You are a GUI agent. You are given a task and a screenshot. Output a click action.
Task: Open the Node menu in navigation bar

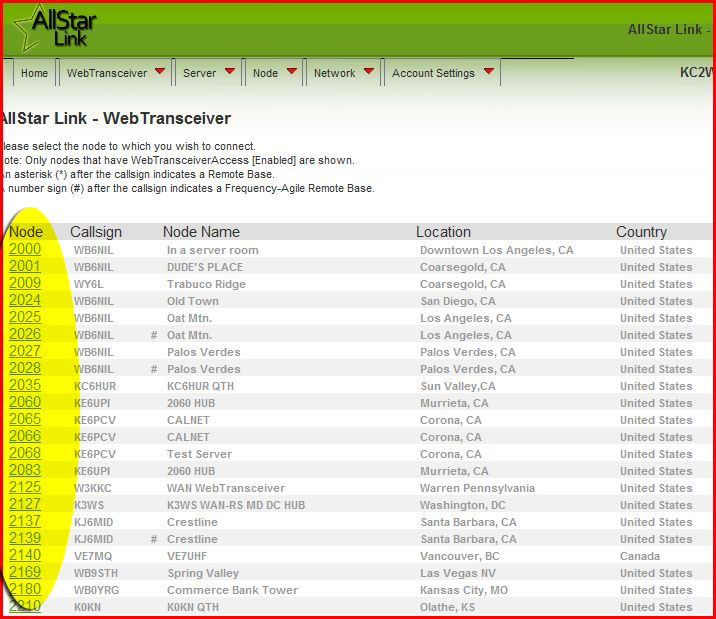265,73
